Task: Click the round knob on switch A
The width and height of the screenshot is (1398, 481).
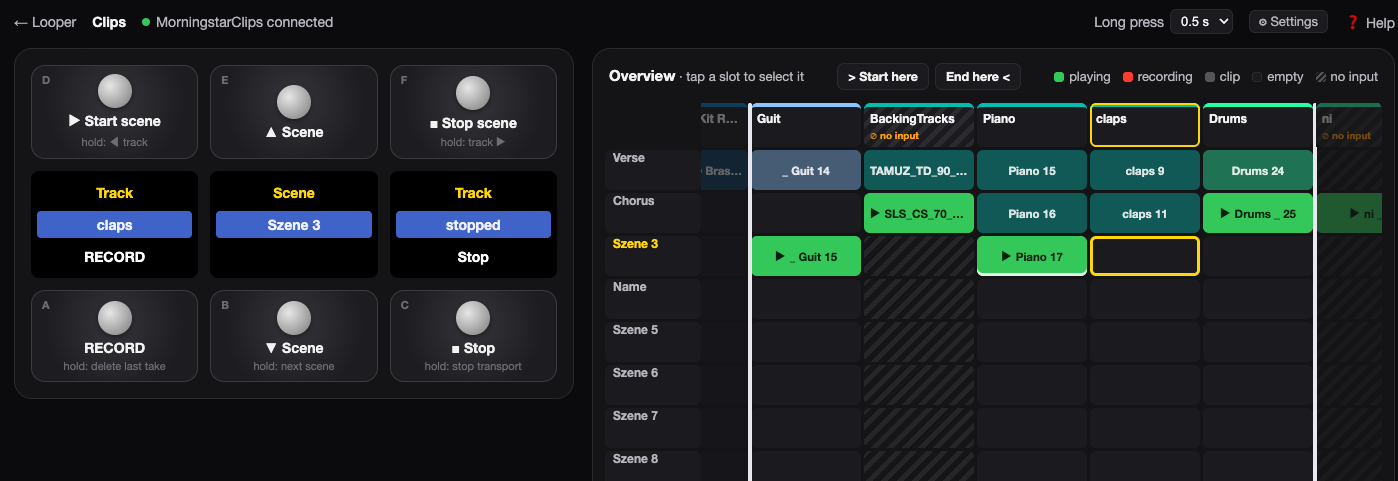Action: pos(115,318)
